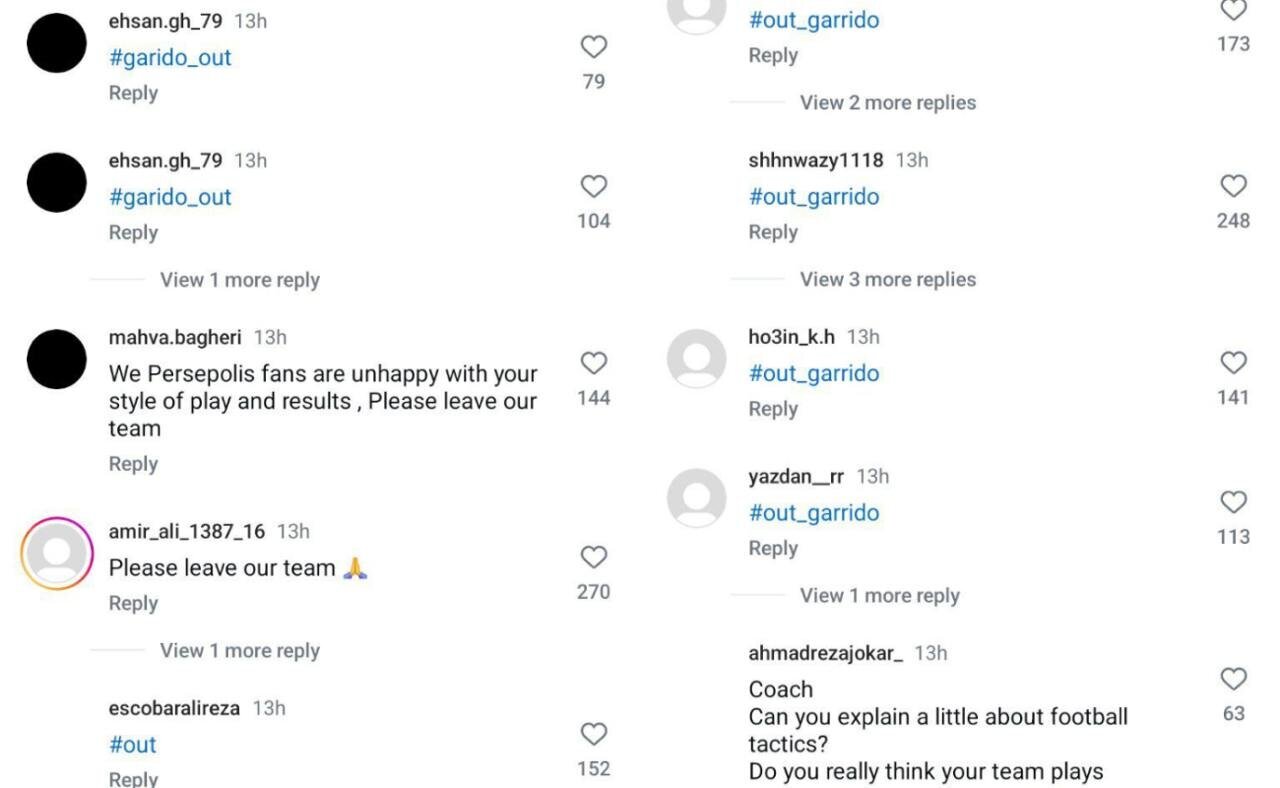1280x788 pixels.
Task: Reply to ho3in_k.h's comment
Action: [773, 409]
